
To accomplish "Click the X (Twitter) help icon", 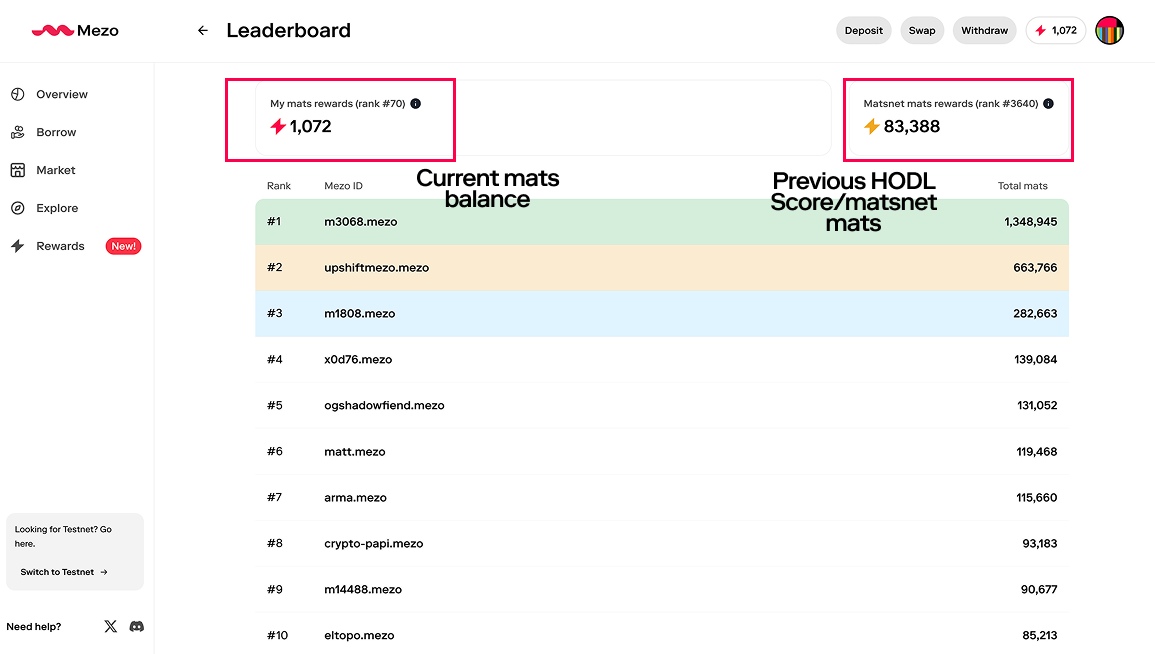I will [x=111, y=626].
